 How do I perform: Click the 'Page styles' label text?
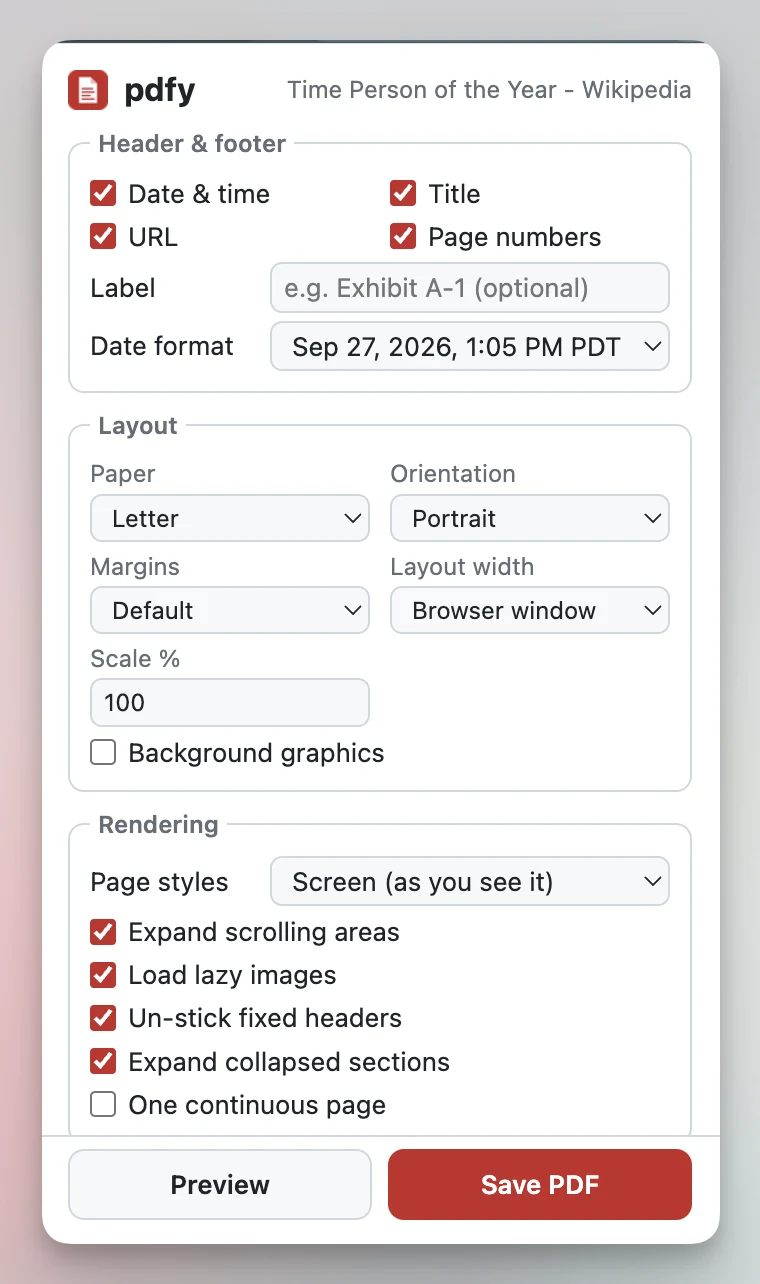(x=159, y=882)
